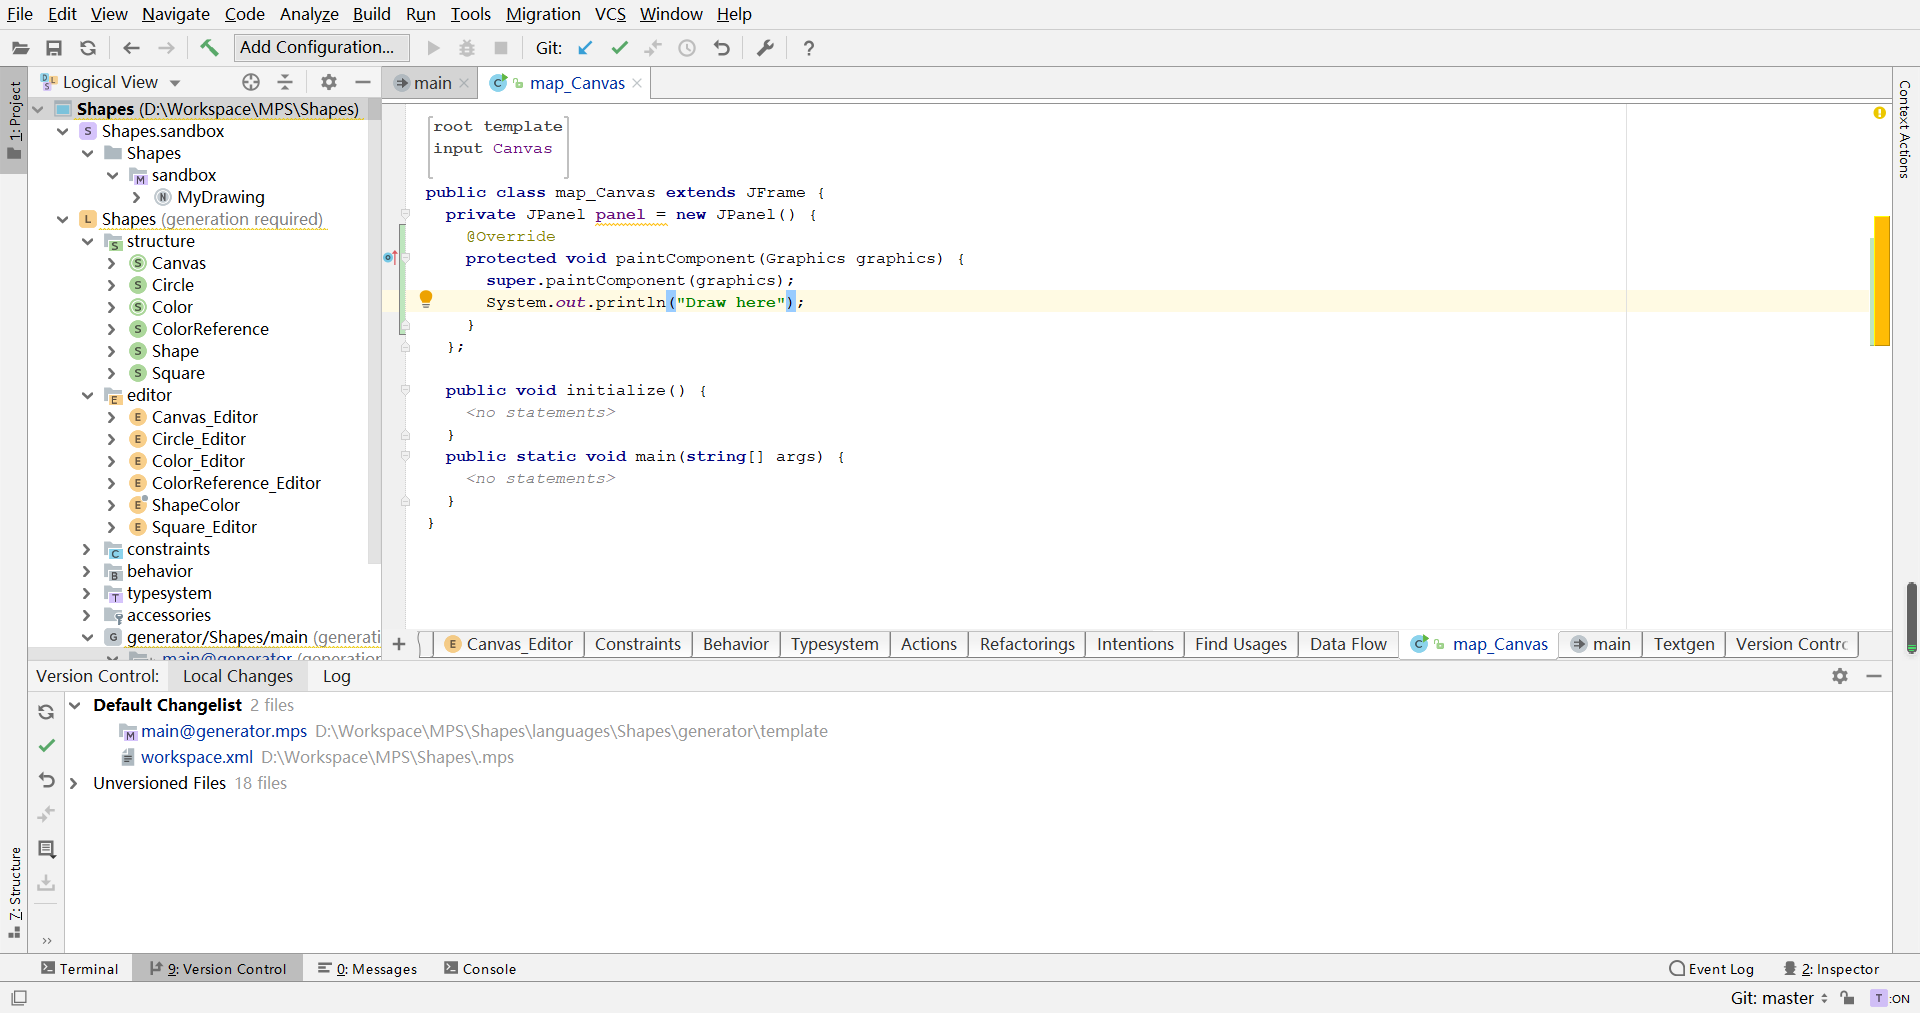Select the Debug icon in the toolbar

(x=466, y=47)
